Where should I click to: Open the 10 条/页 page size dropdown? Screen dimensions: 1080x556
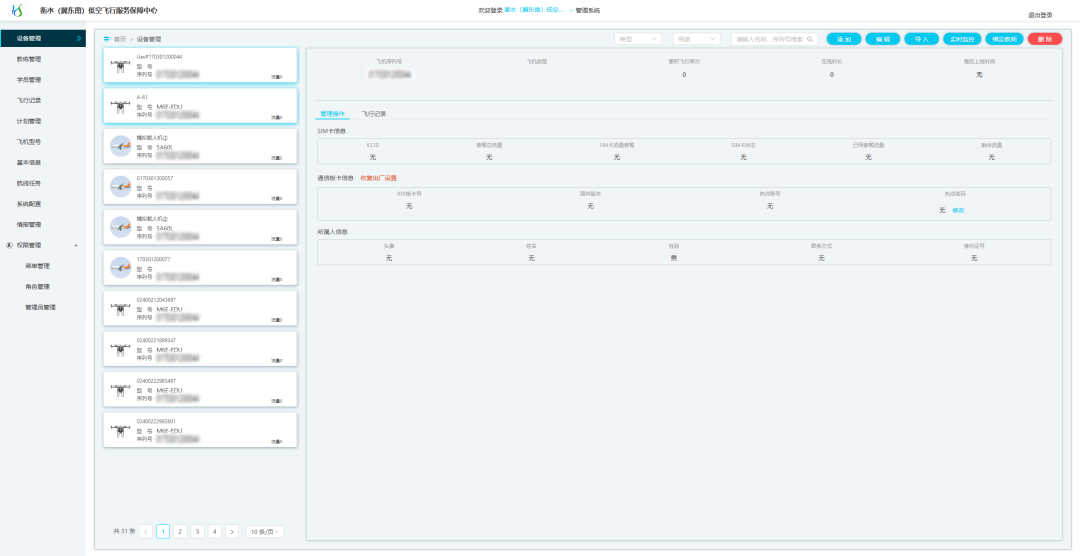265,532
